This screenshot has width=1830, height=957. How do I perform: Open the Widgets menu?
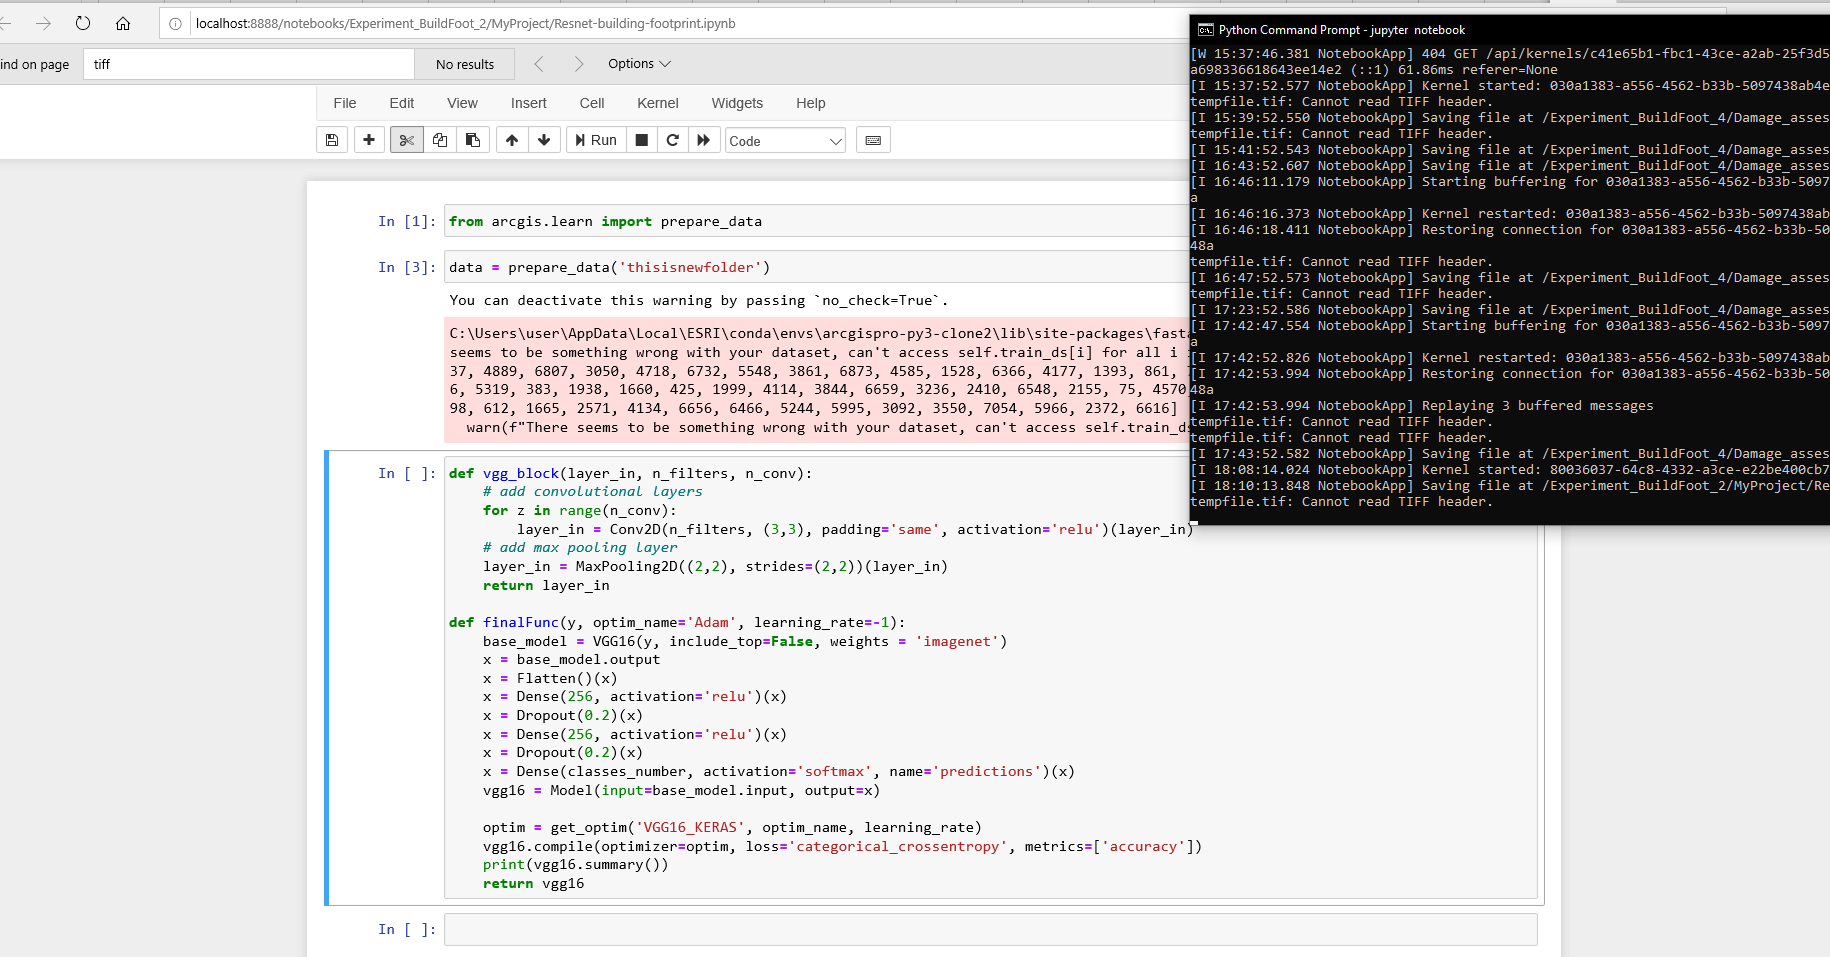click(x=737, y=103)
